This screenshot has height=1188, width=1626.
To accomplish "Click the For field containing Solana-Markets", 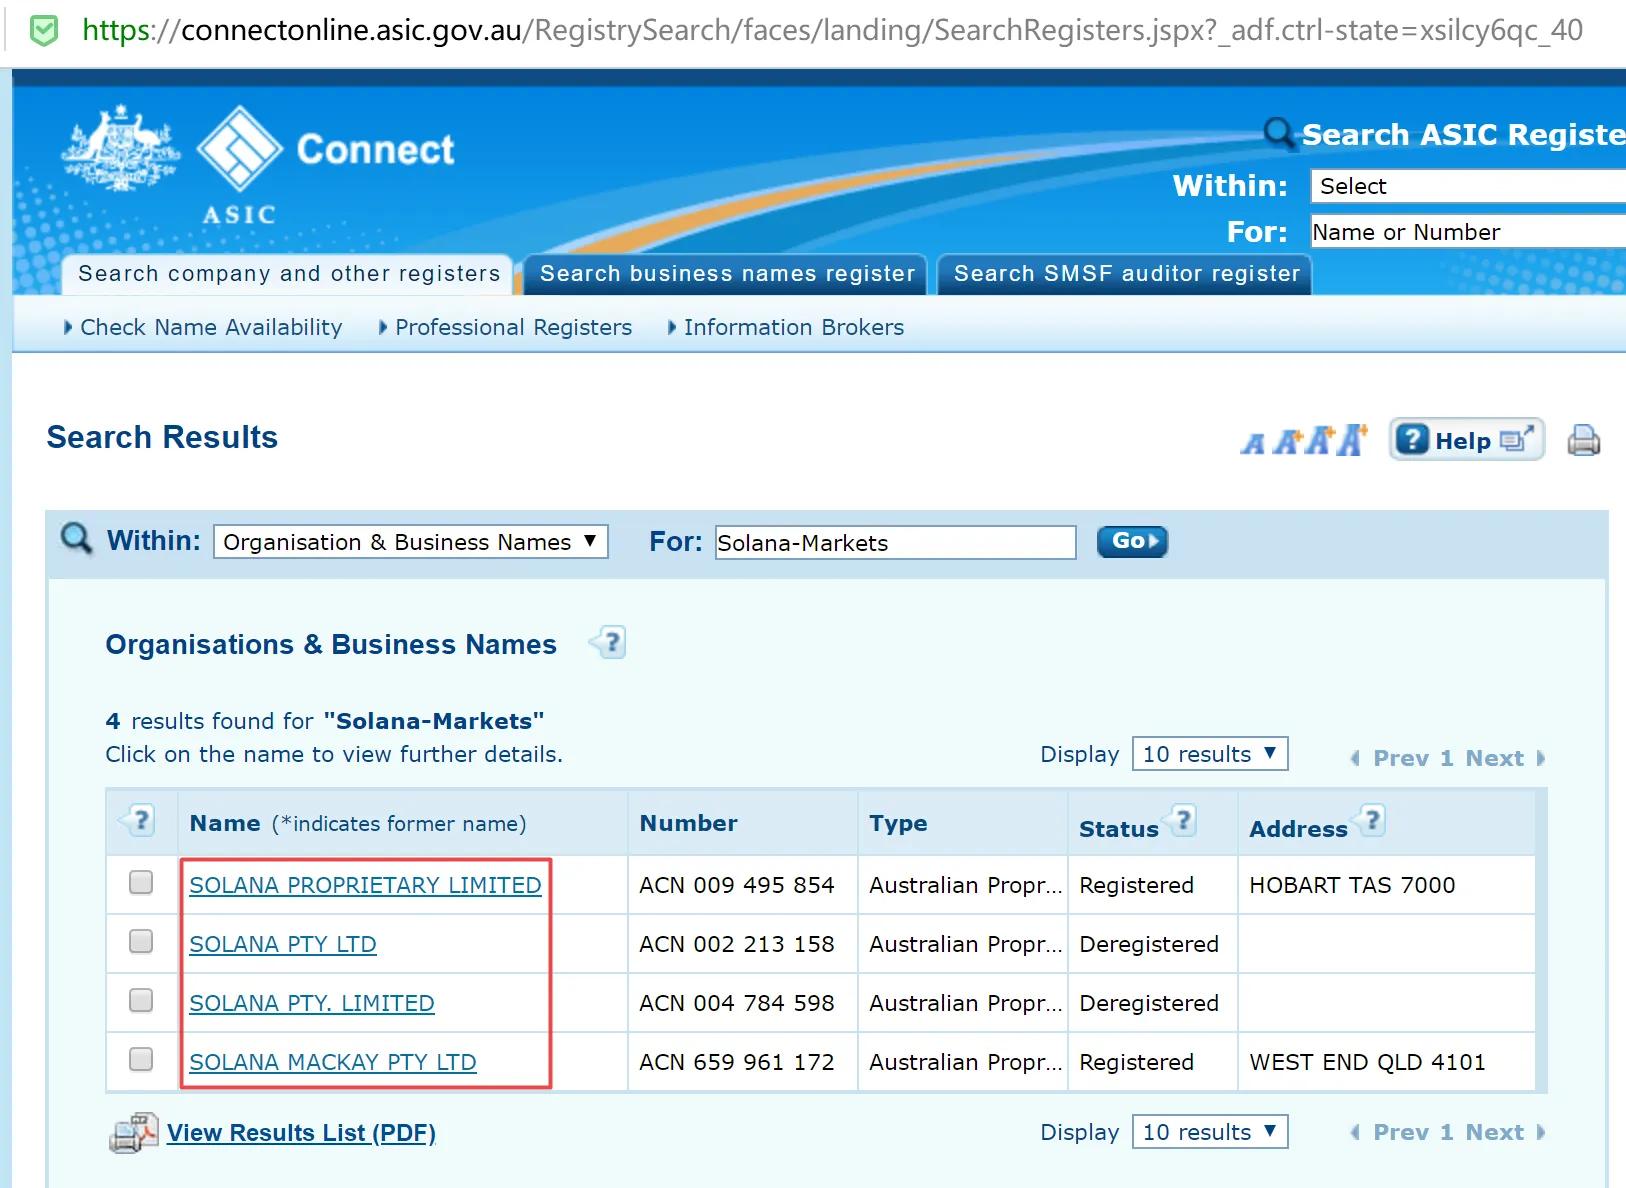I will click(x=896, y=542).
